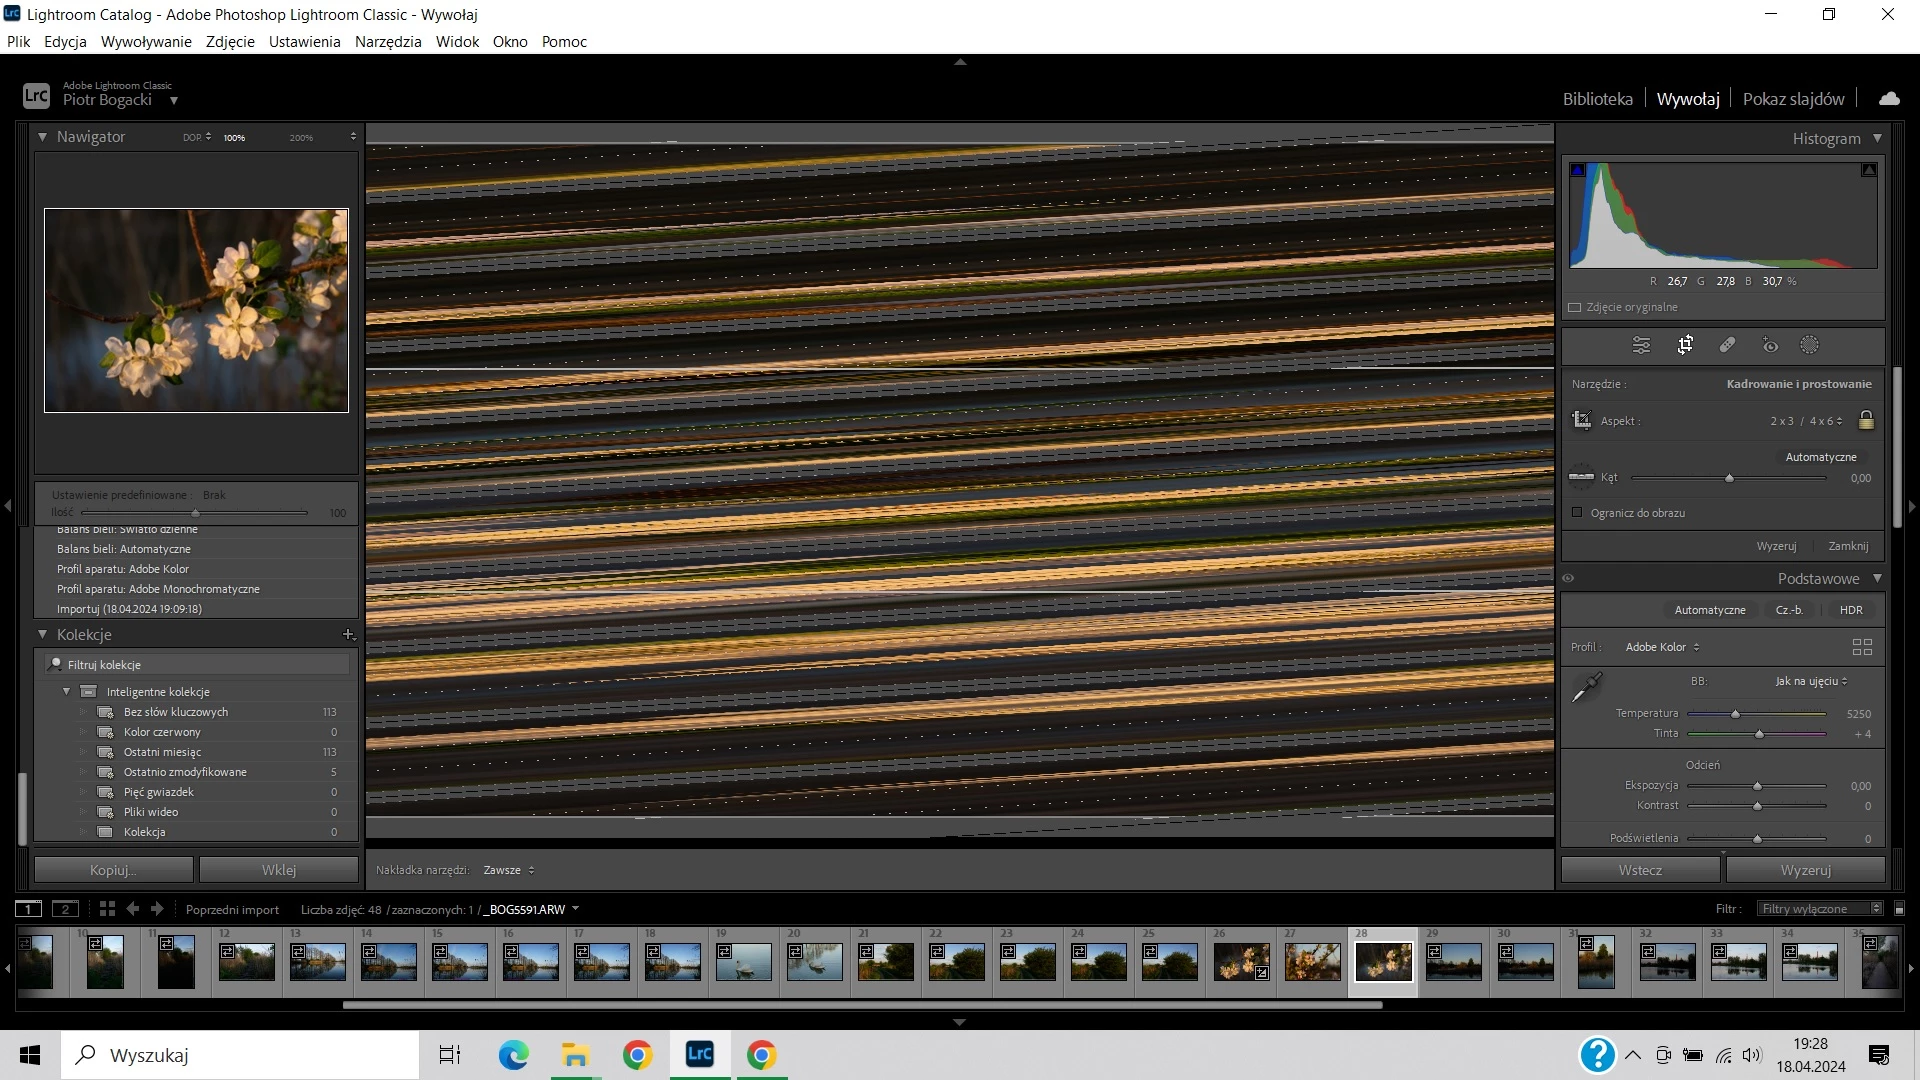The width and height of the screenshot is (1920, 1080).
Task: Click the Temperatura slider handle
Action: 1735,714
